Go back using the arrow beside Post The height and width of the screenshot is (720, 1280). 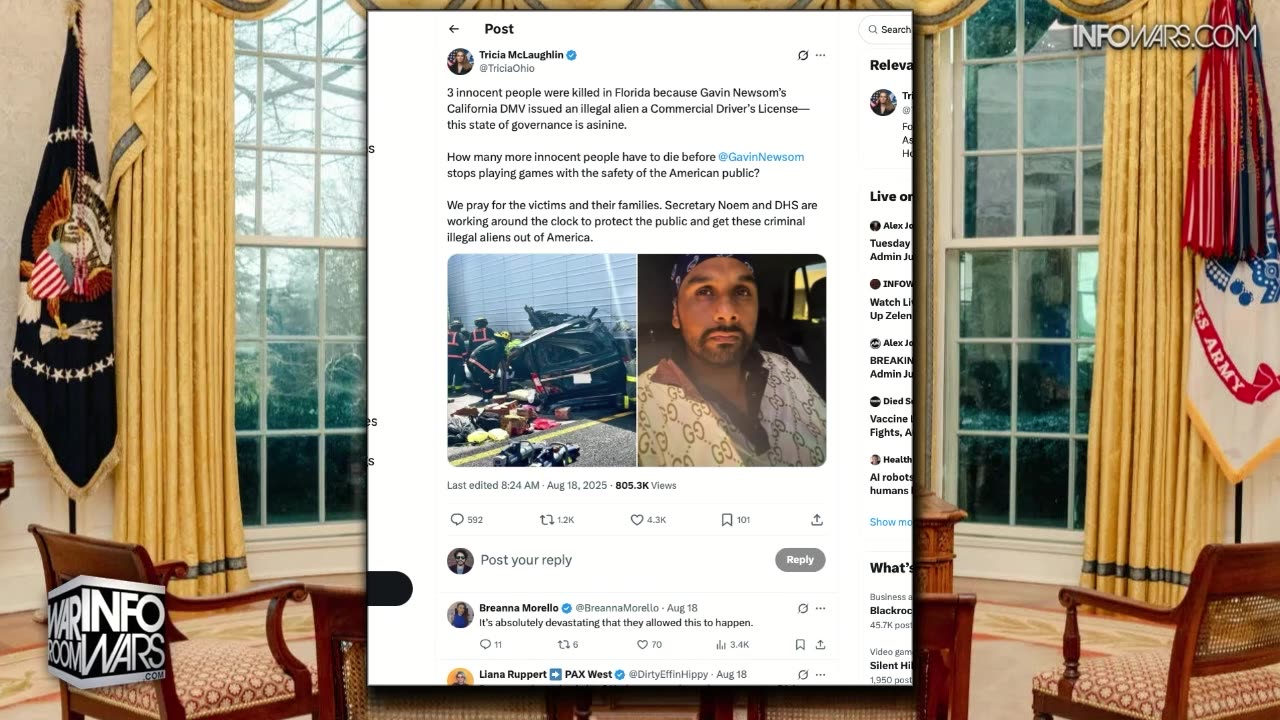[x=454, y=29]
